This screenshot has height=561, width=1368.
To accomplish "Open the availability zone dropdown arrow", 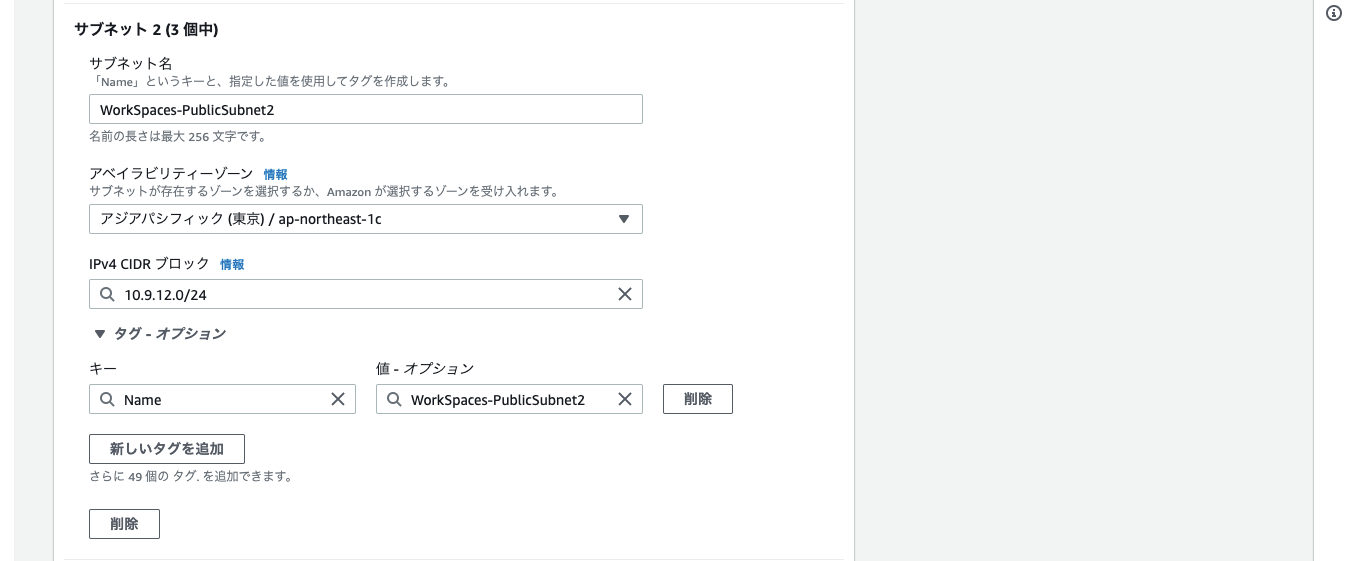I will (x=624, y=219).
